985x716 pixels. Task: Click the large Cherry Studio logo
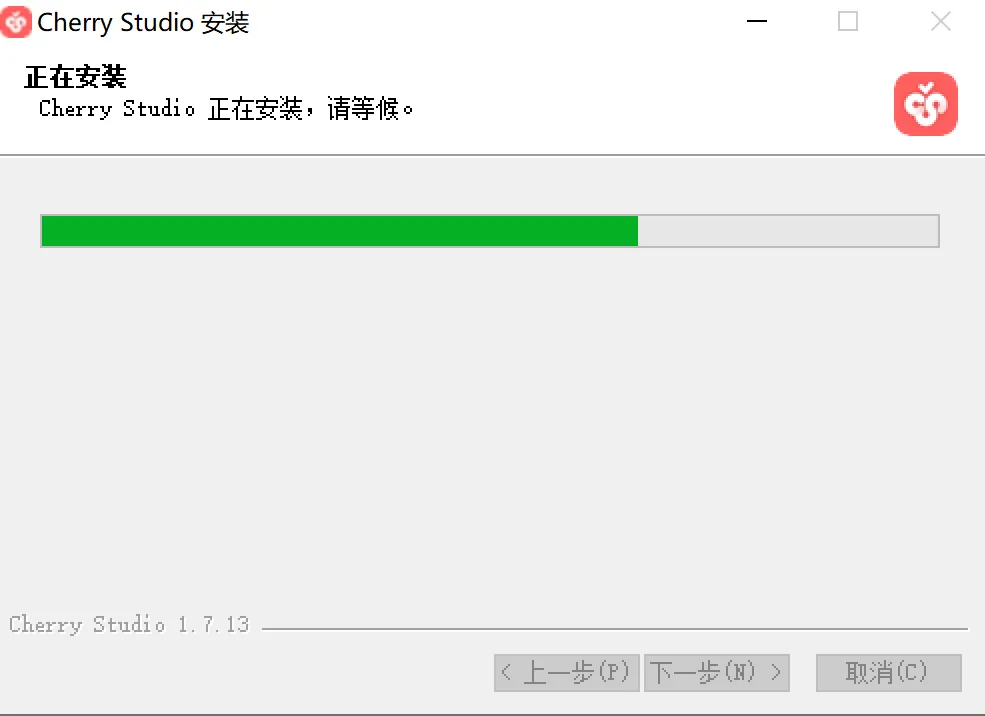[925, 104]
